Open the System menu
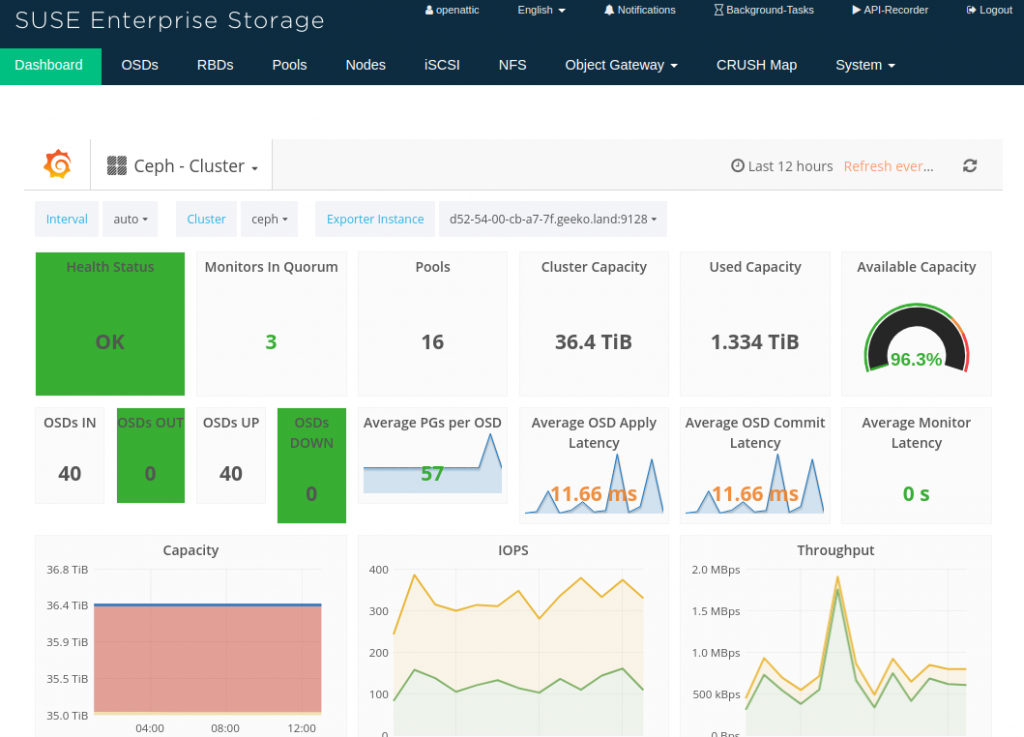 tap(865, 65)
